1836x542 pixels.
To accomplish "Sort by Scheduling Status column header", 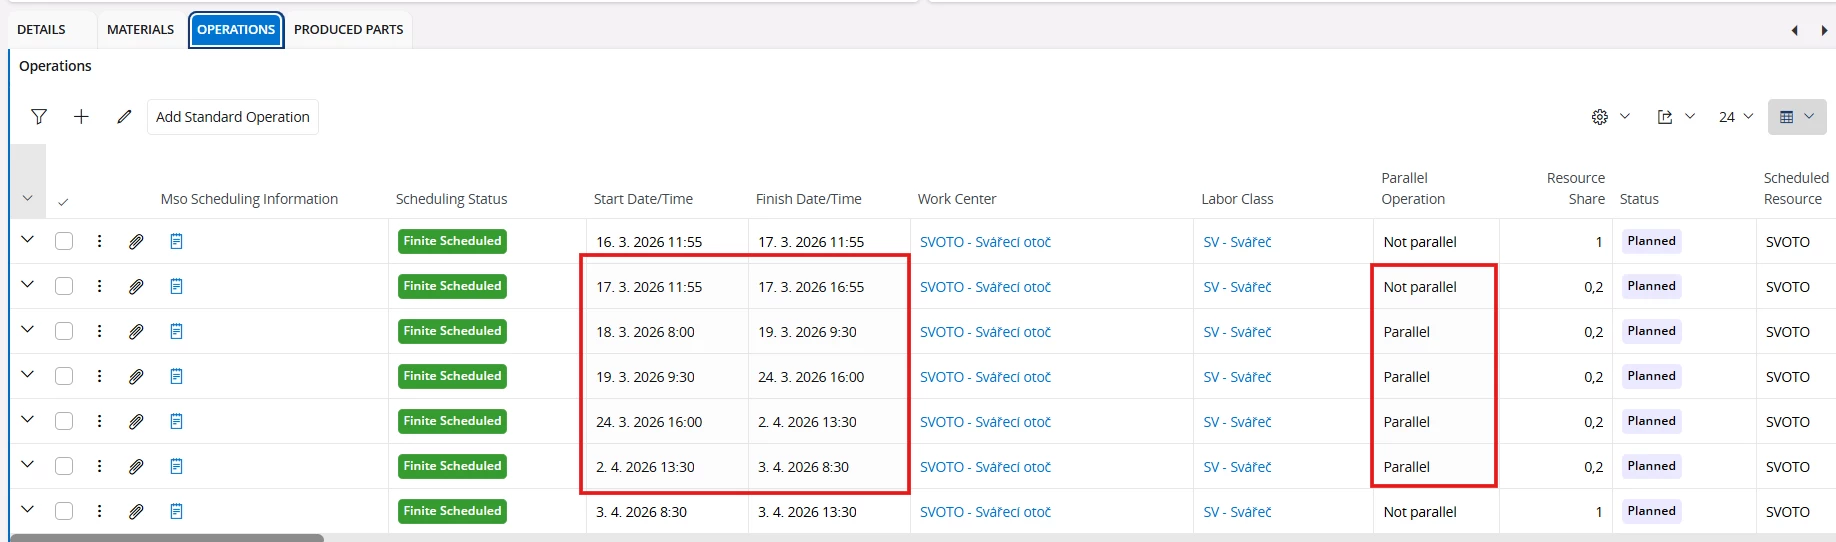I will tap(451, 199).
